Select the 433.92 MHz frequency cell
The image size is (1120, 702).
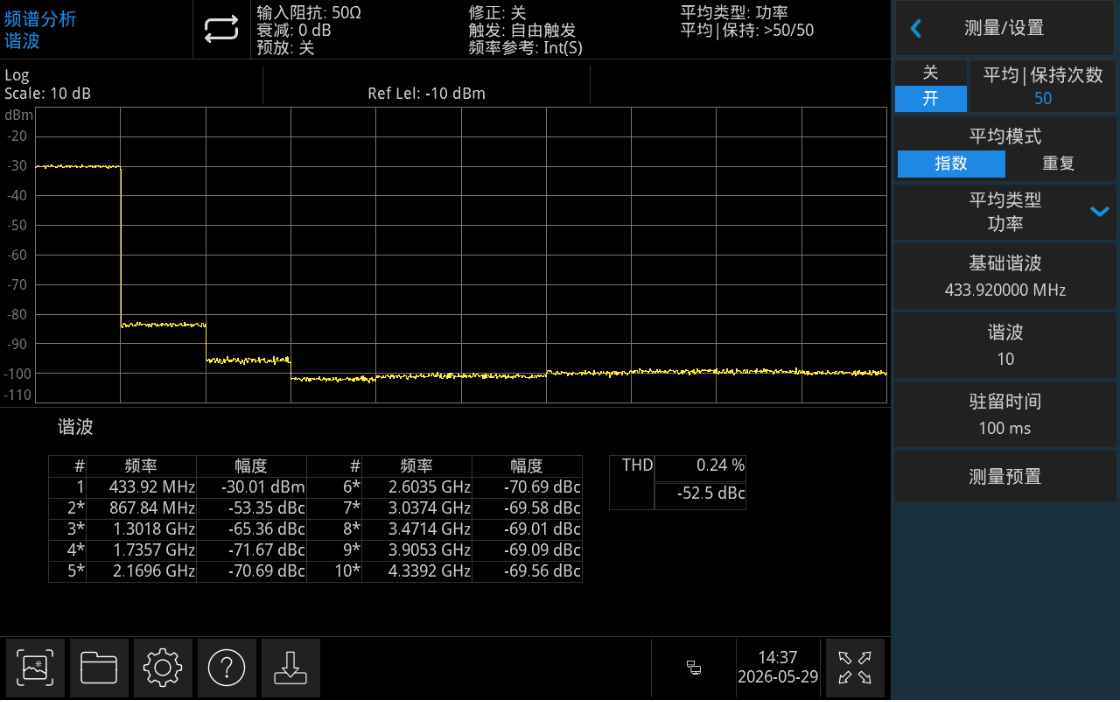pos(141,487)
